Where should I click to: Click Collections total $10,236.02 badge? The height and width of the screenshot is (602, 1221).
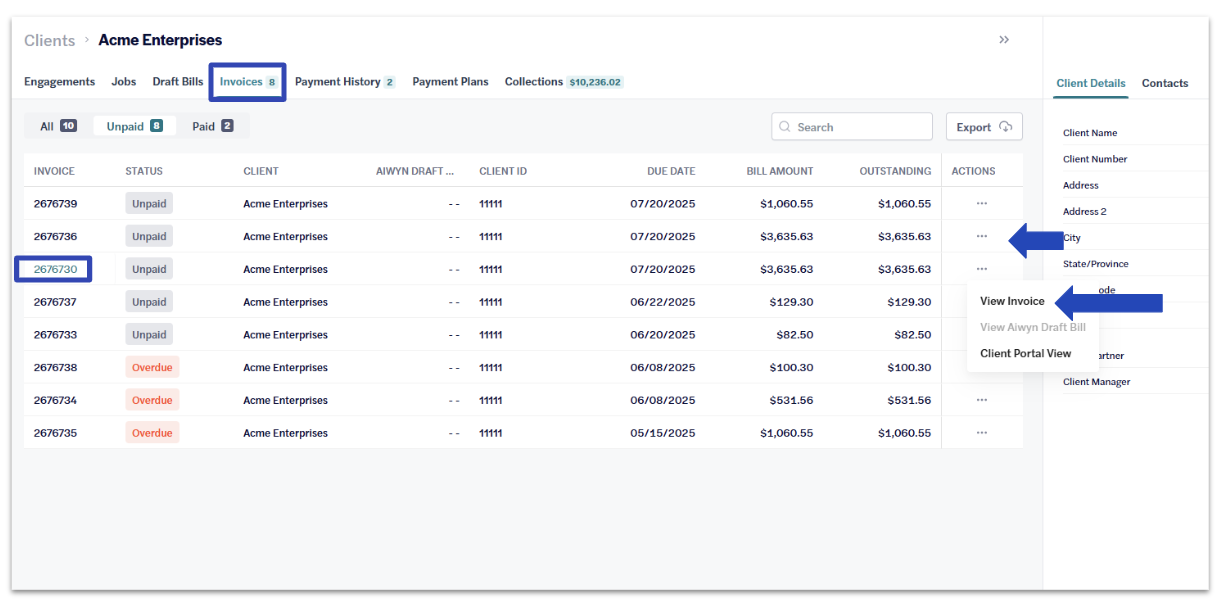coord(595,82)
